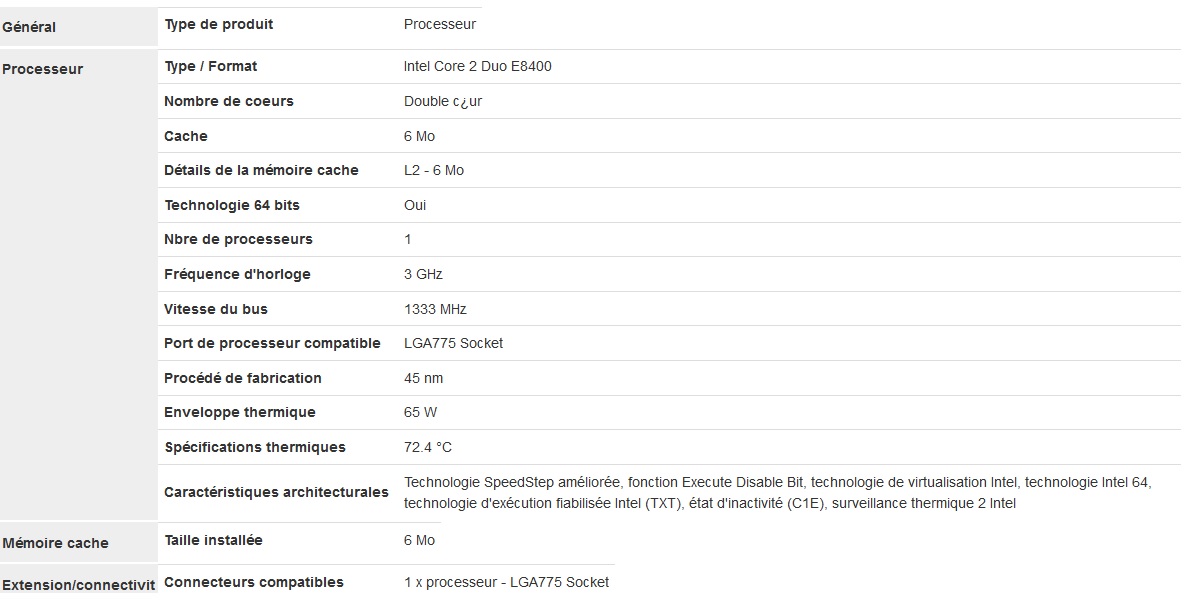Select the 3 GHz clock value

[x=423, y=274]
